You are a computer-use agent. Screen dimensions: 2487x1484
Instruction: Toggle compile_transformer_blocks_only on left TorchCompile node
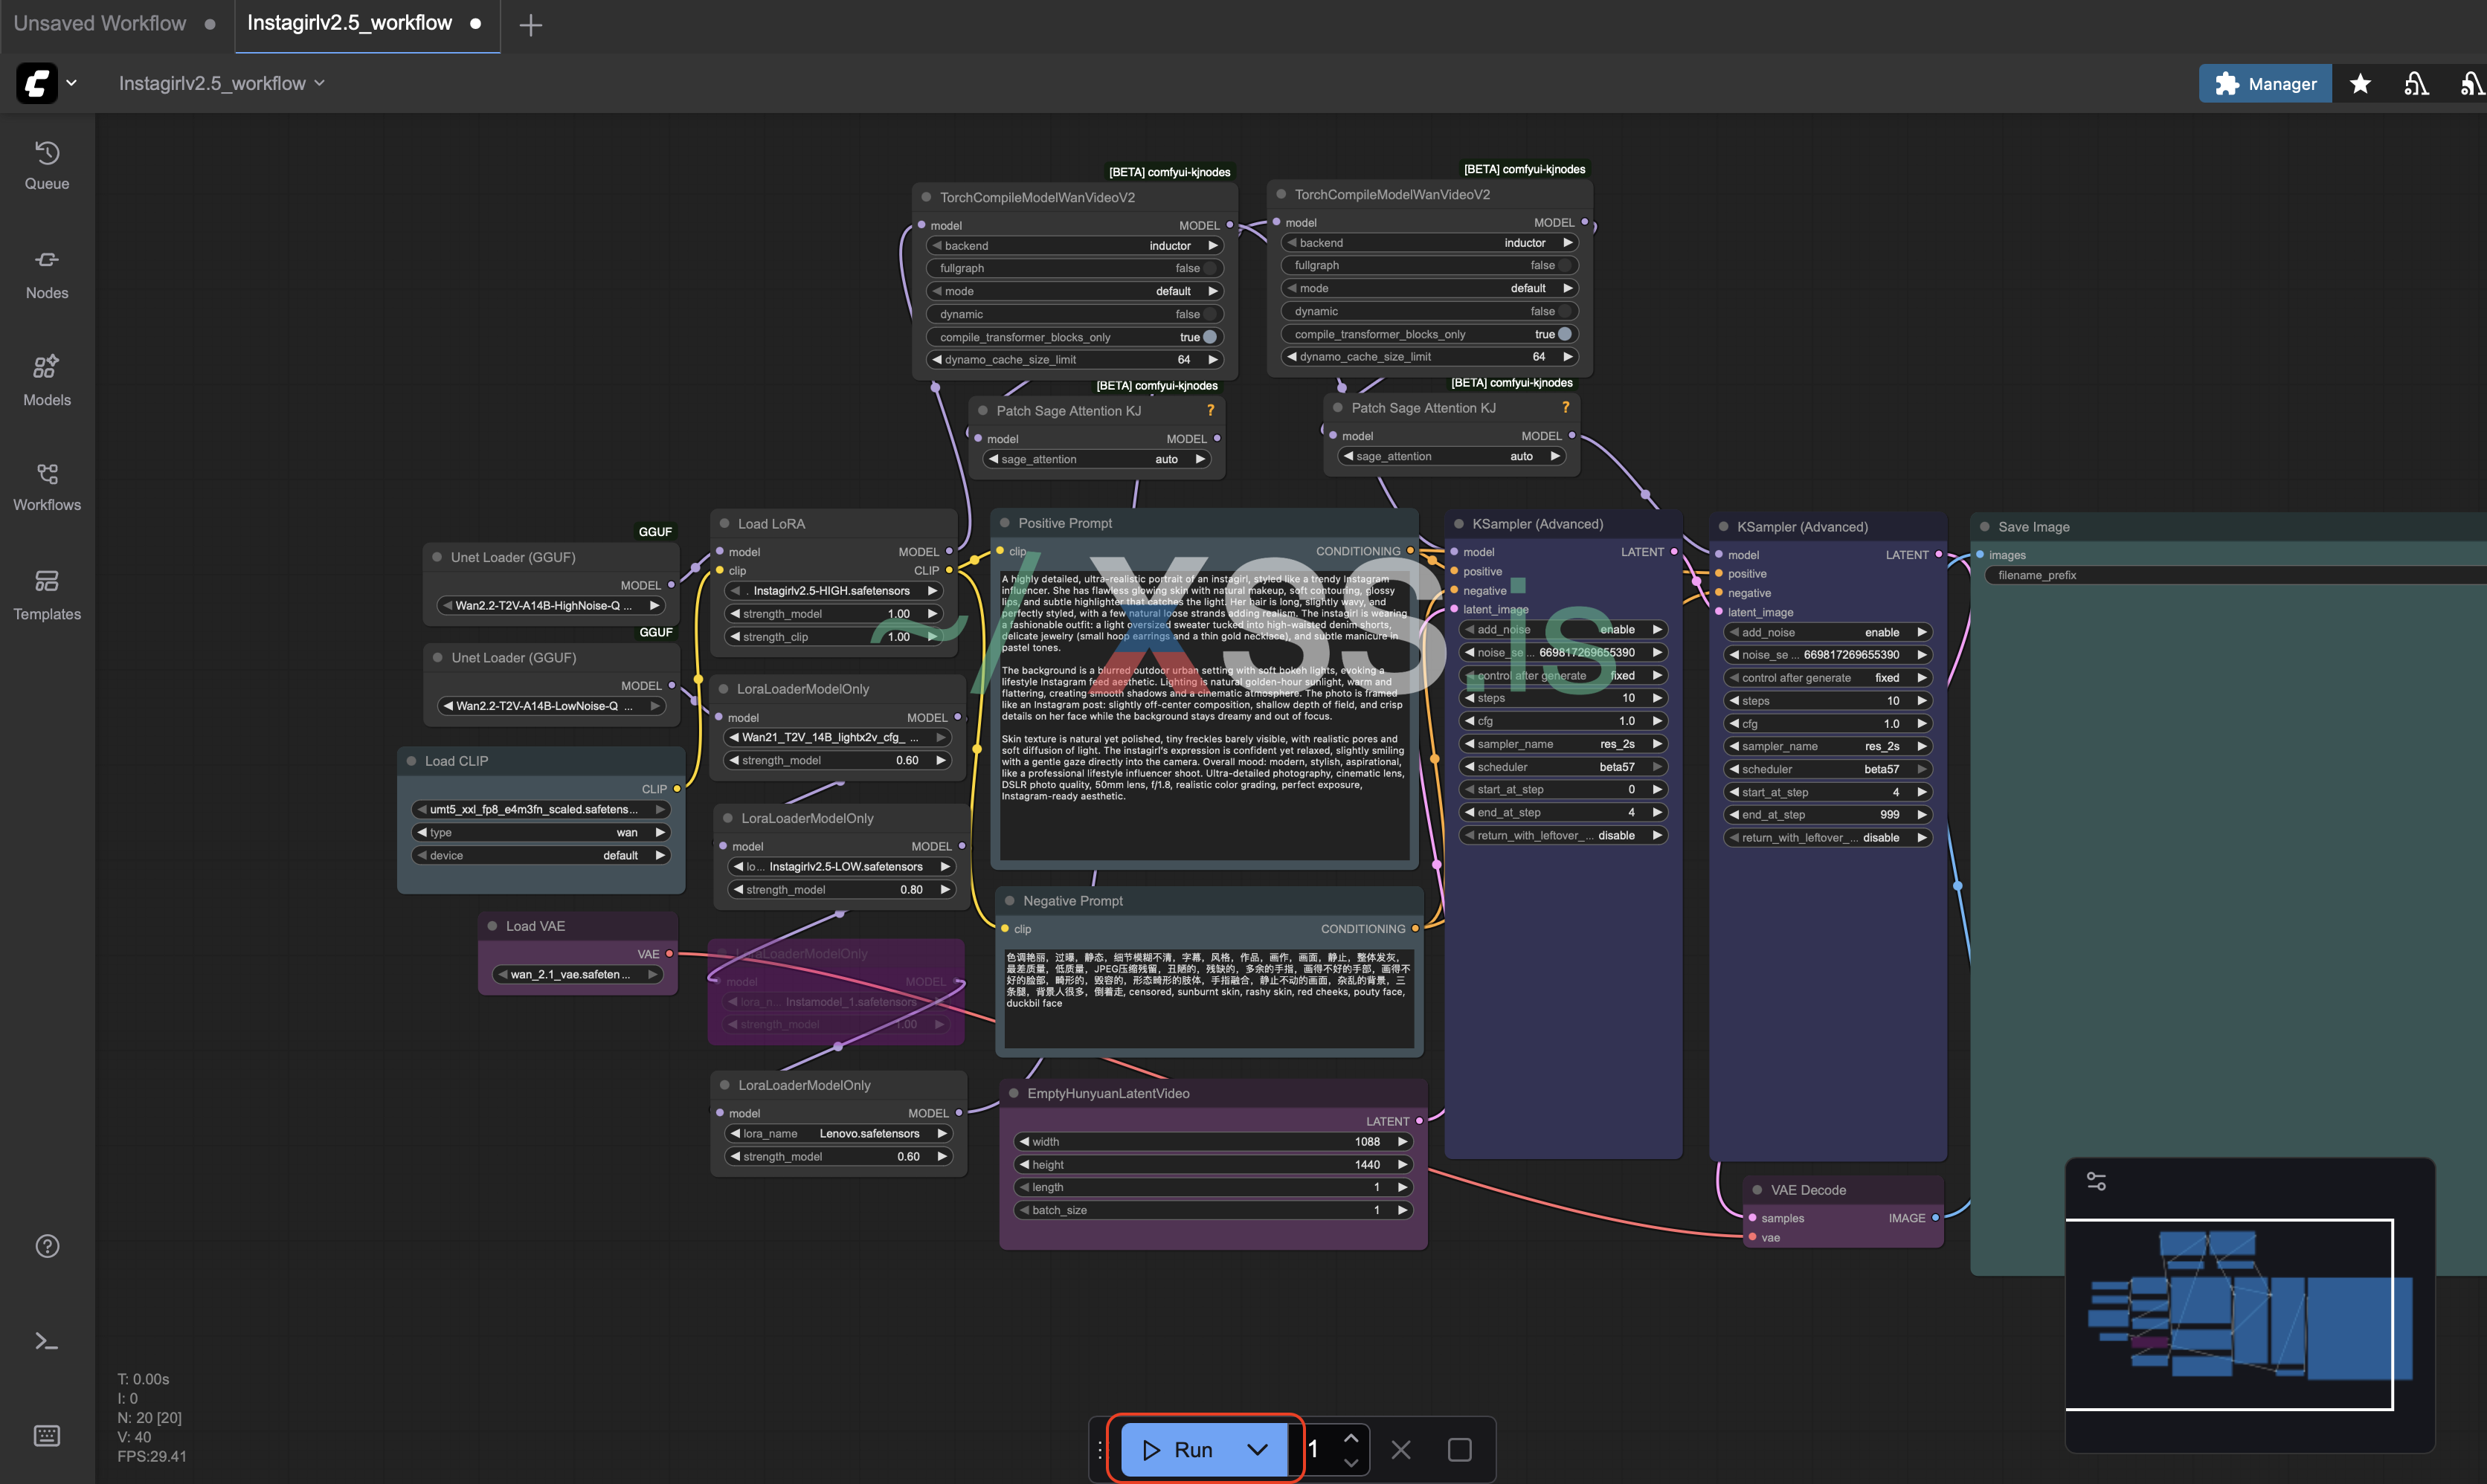(x=1210, y=337)
